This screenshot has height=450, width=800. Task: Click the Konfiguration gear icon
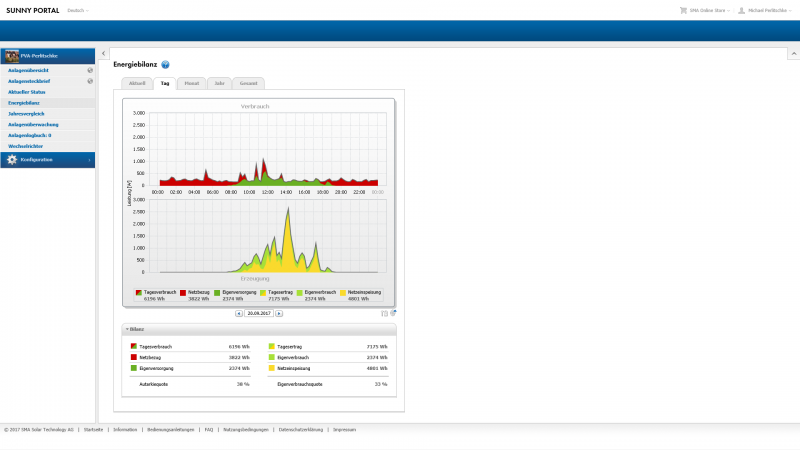tap(12, 160)
